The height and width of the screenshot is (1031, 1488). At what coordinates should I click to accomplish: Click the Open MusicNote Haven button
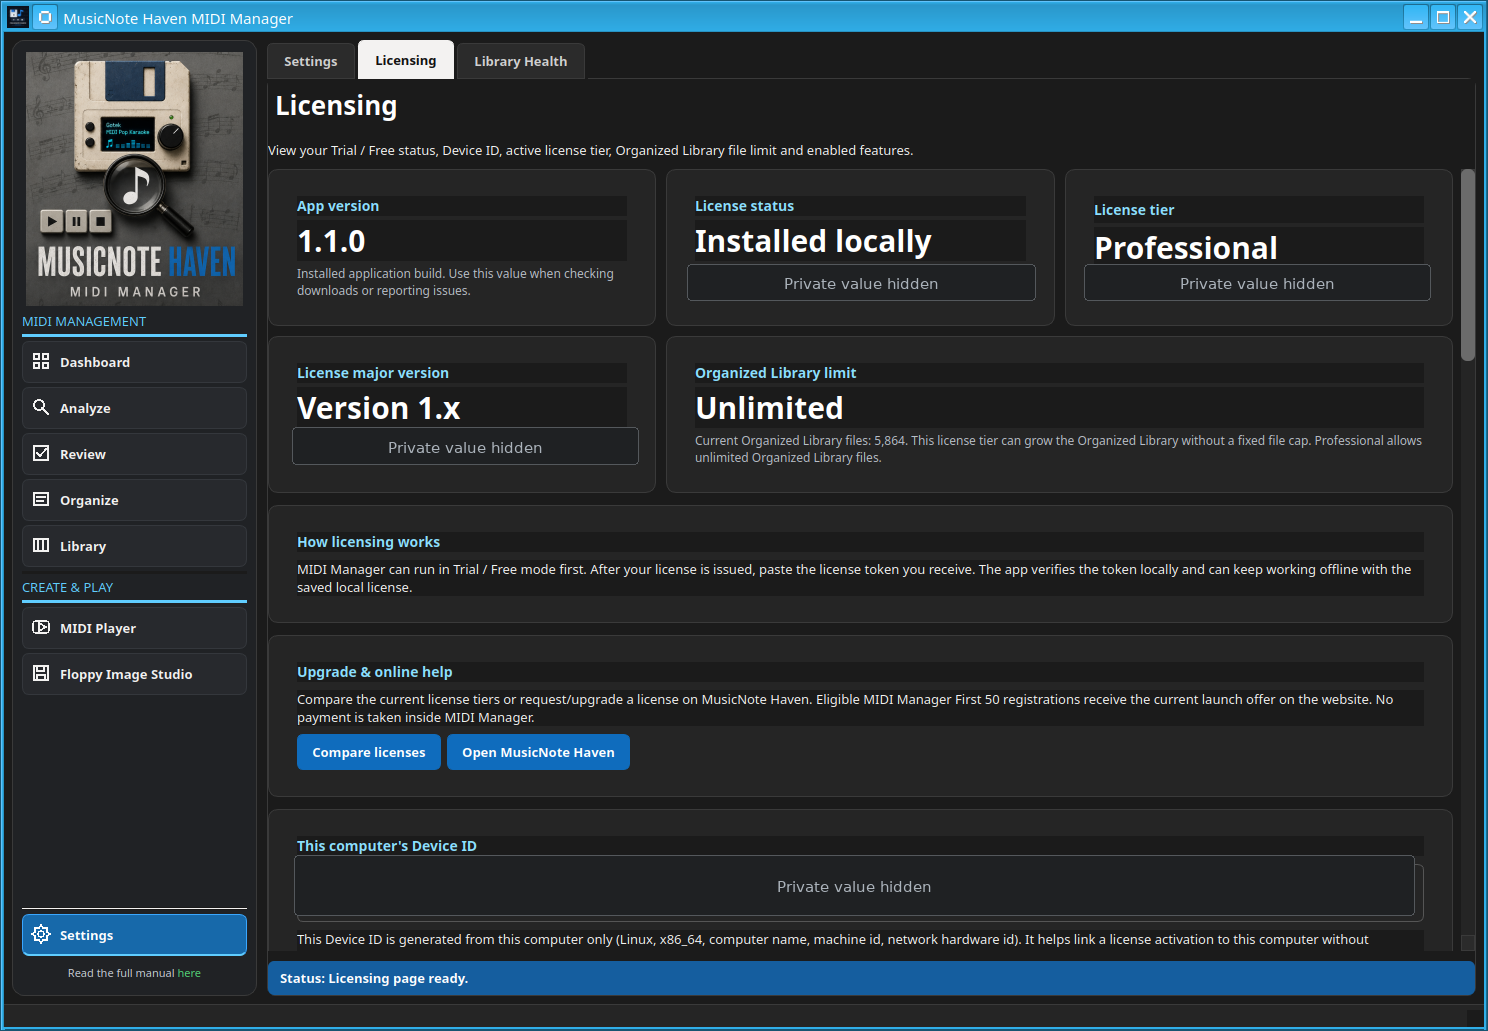point(538,752)
